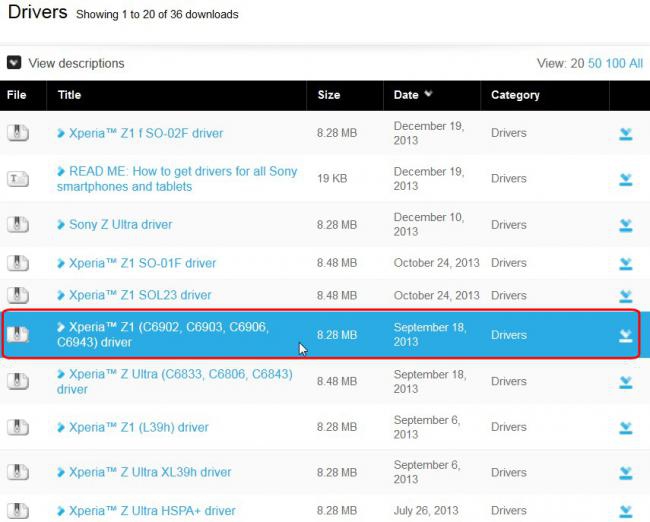This screenshot has width=650, height=522.
Task: Sort table by Title column header
Action: click(x=69, y=95)
